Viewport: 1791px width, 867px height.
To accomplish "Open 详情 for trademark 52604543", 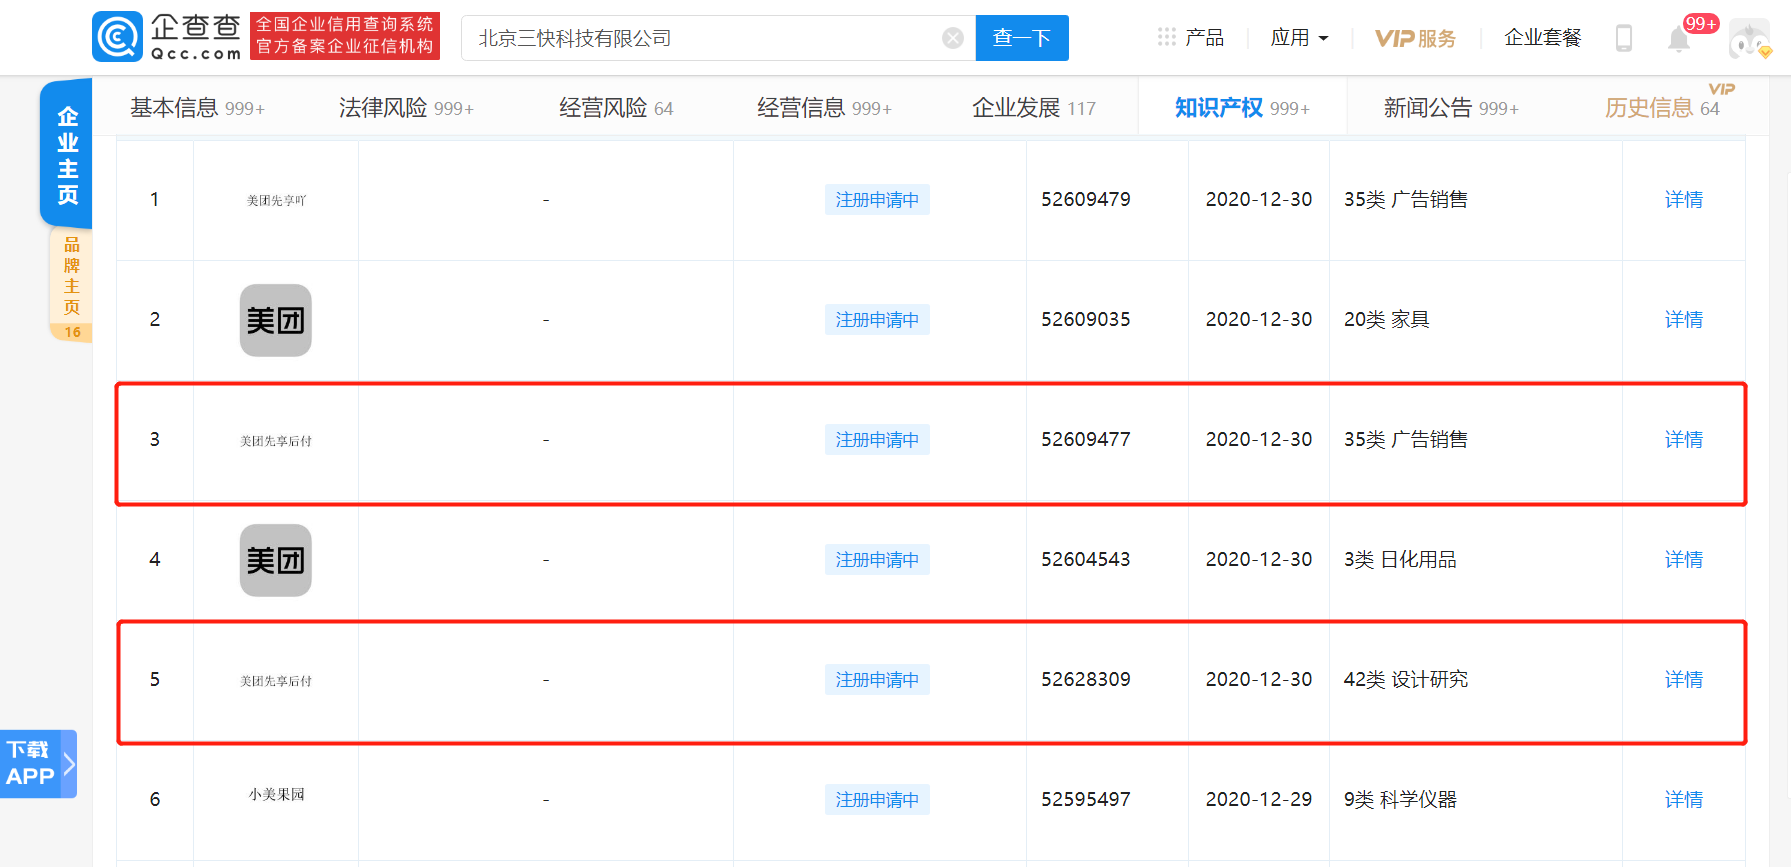I will [x=1684, y=560].
